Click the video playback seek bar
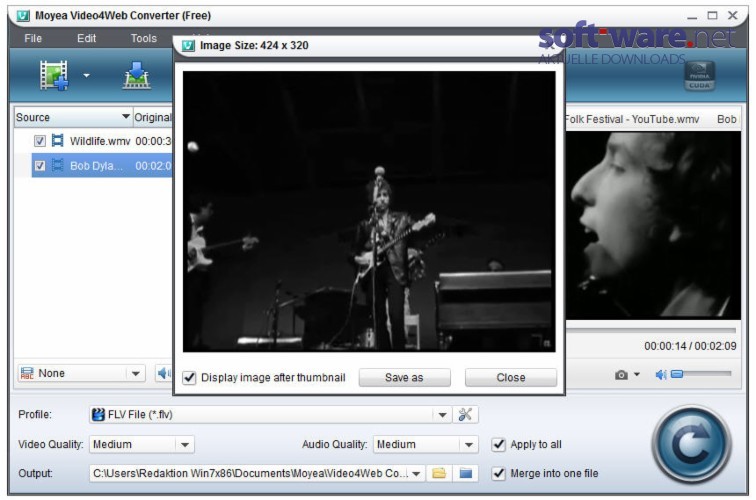This screenshot has width=756, height=500. (x=651, y=330)
